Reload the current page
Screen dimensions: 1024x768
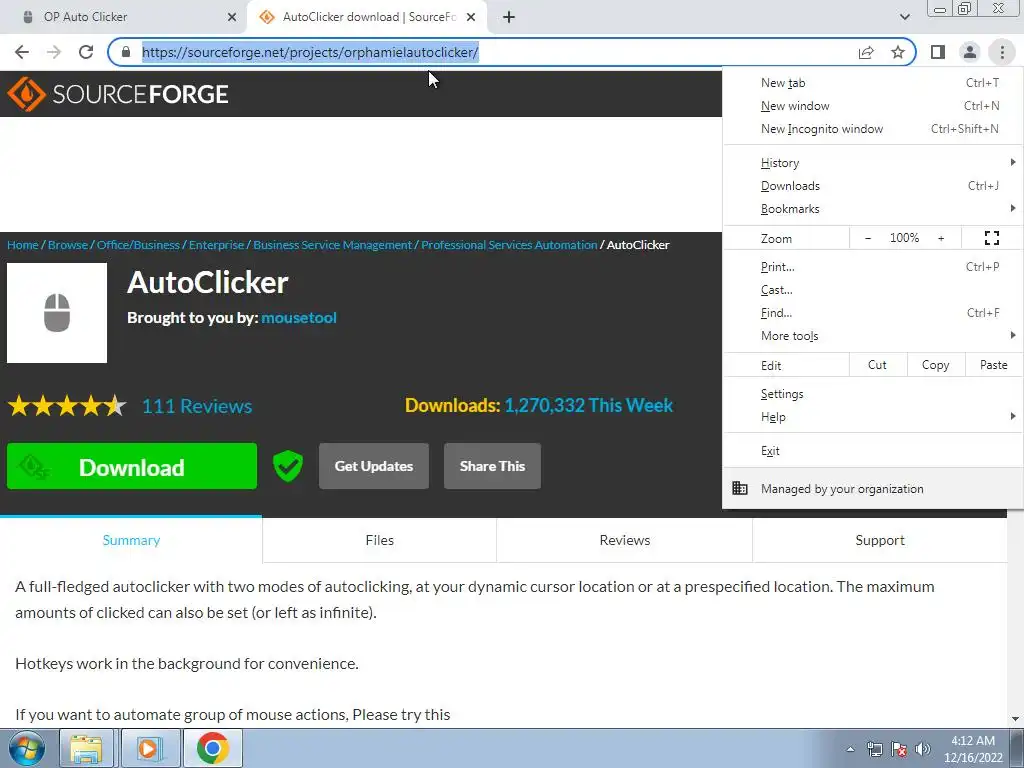pos(86,52)
